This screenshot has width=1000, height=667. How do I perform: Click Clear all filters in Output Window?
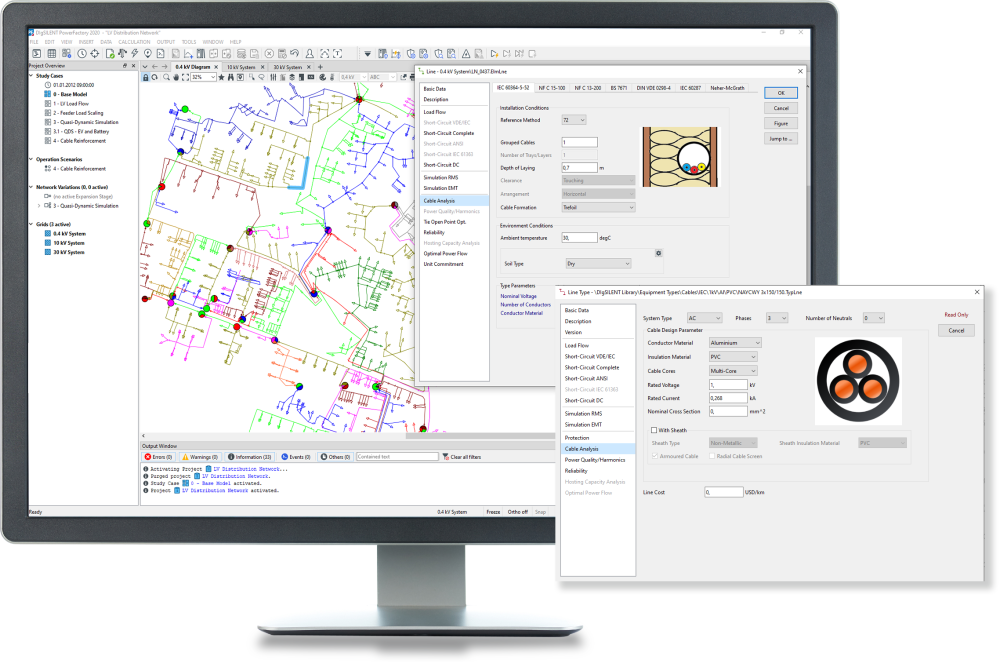tap(462, 457)
